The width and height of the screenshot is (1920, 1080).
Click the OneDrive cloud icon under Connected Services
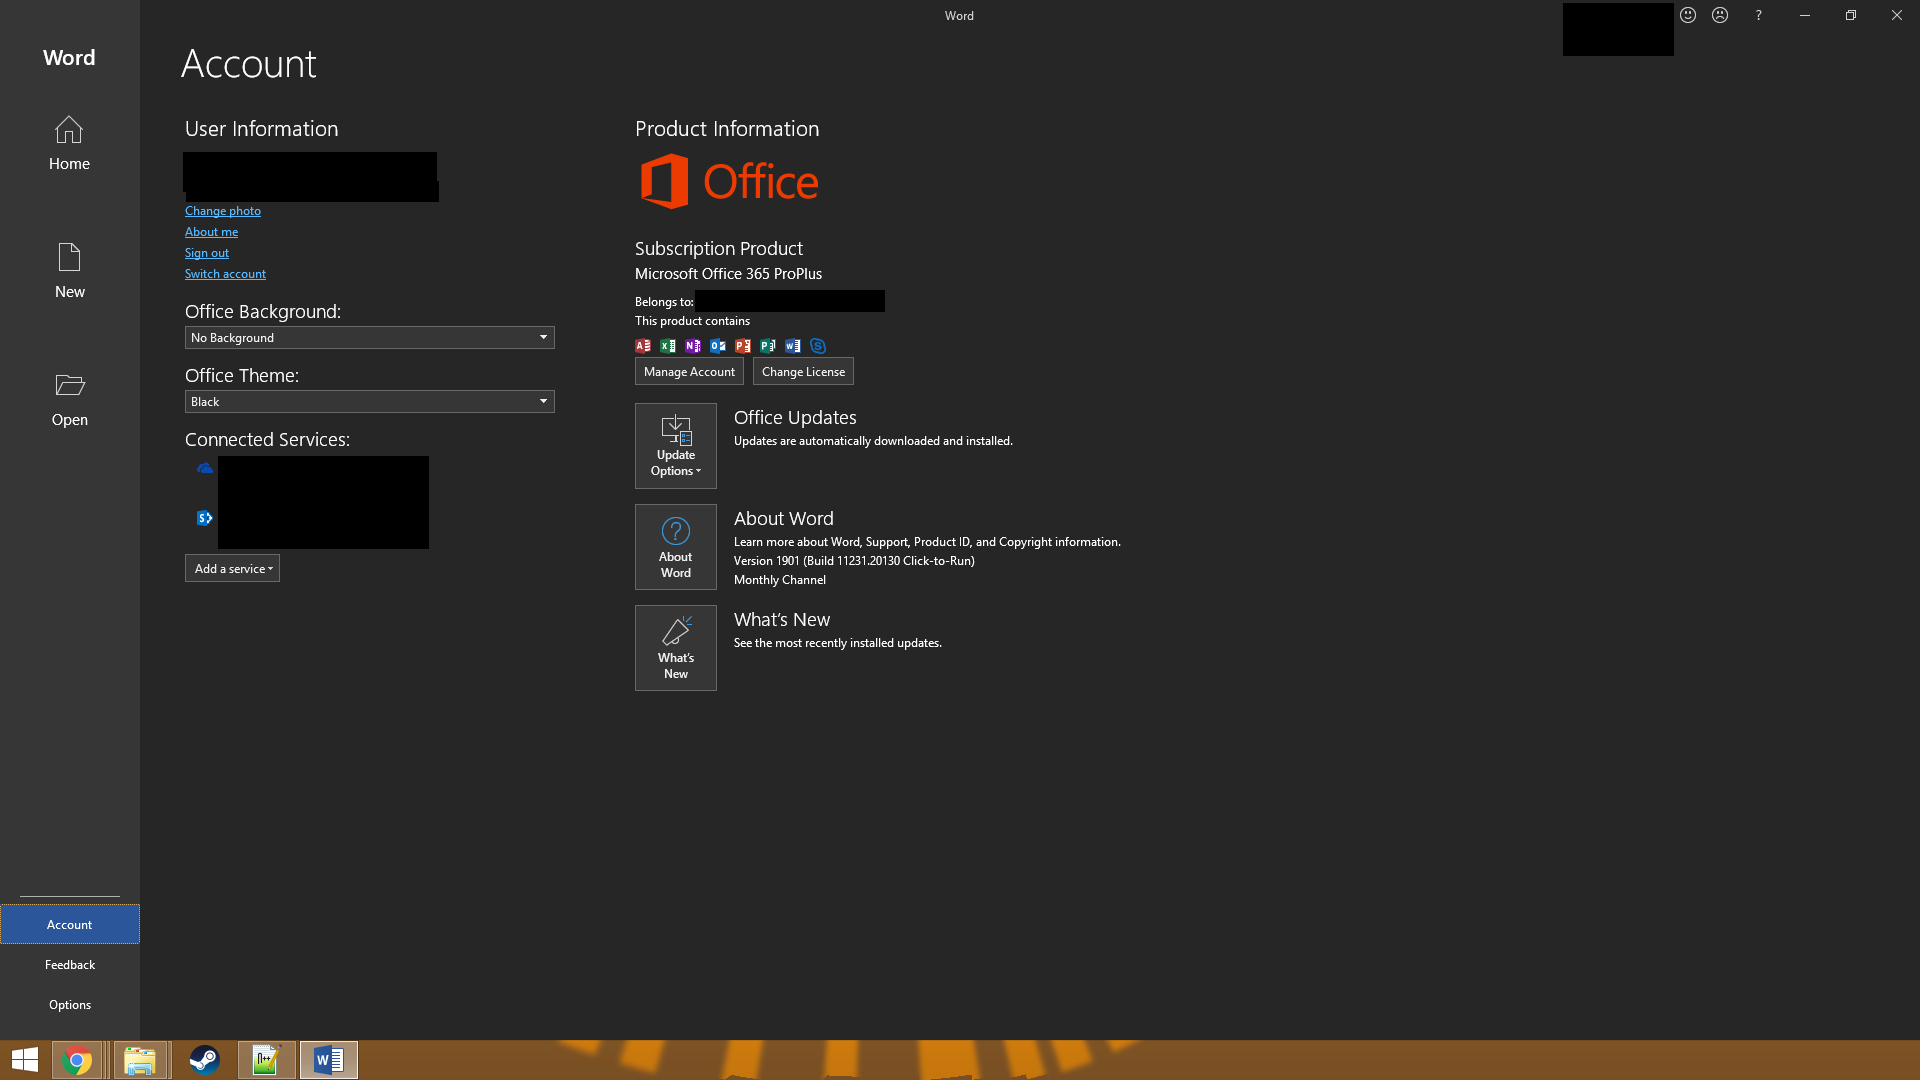click(204, 468)
